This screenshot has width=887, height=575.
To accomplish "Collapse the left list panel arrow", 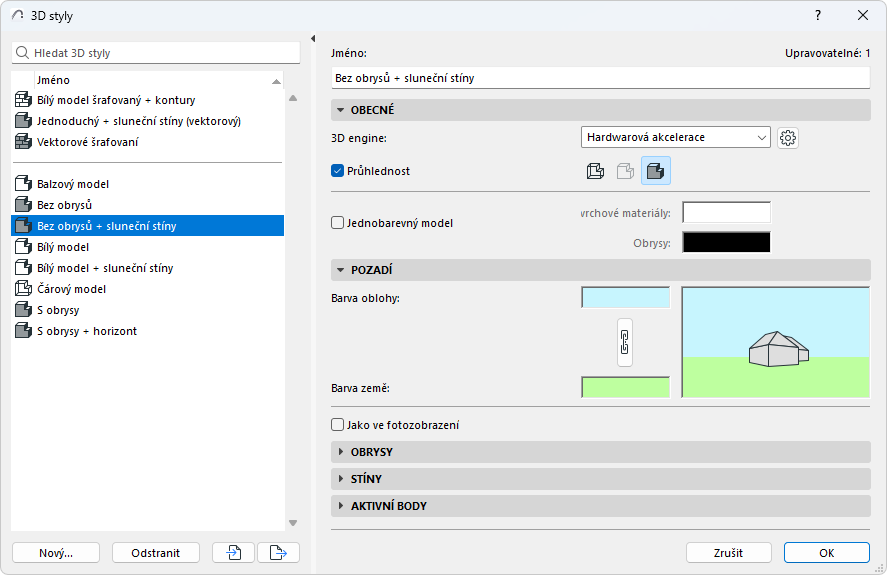I will pyautogui.click(x=313, y=38).
